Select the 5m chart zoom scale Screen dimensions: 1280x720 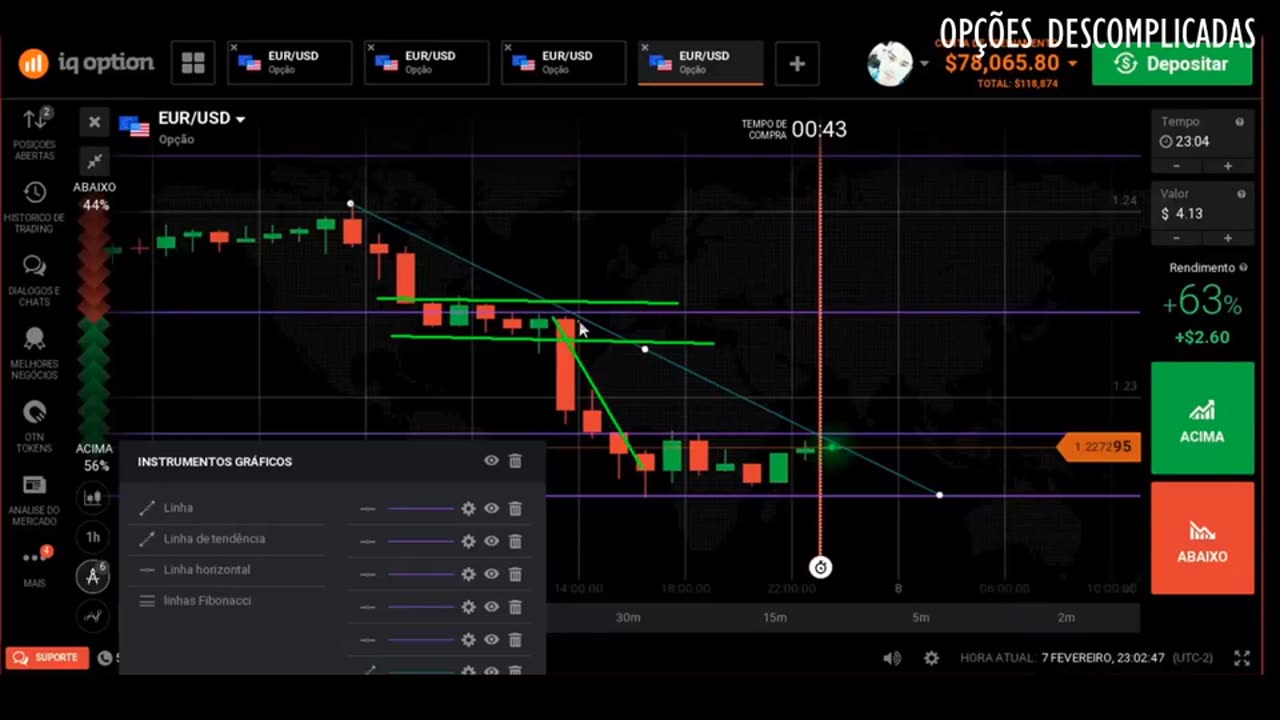[x=921, y=617]
